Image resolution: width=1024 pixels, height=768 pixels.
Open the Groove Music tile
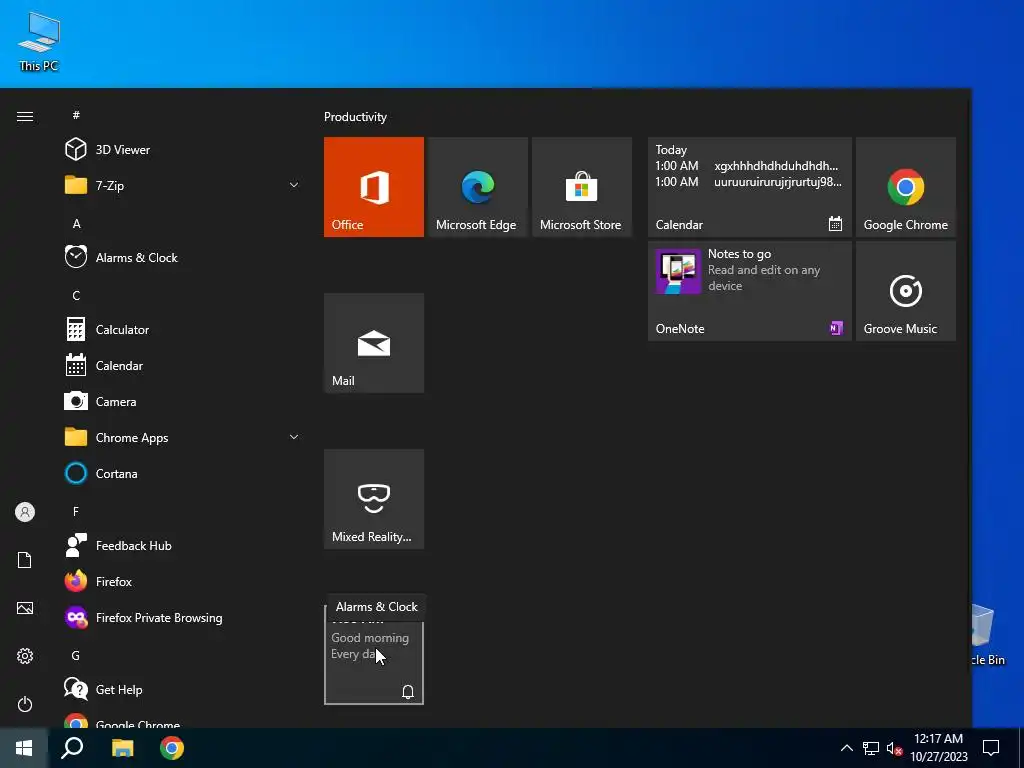tap(906, 291)
